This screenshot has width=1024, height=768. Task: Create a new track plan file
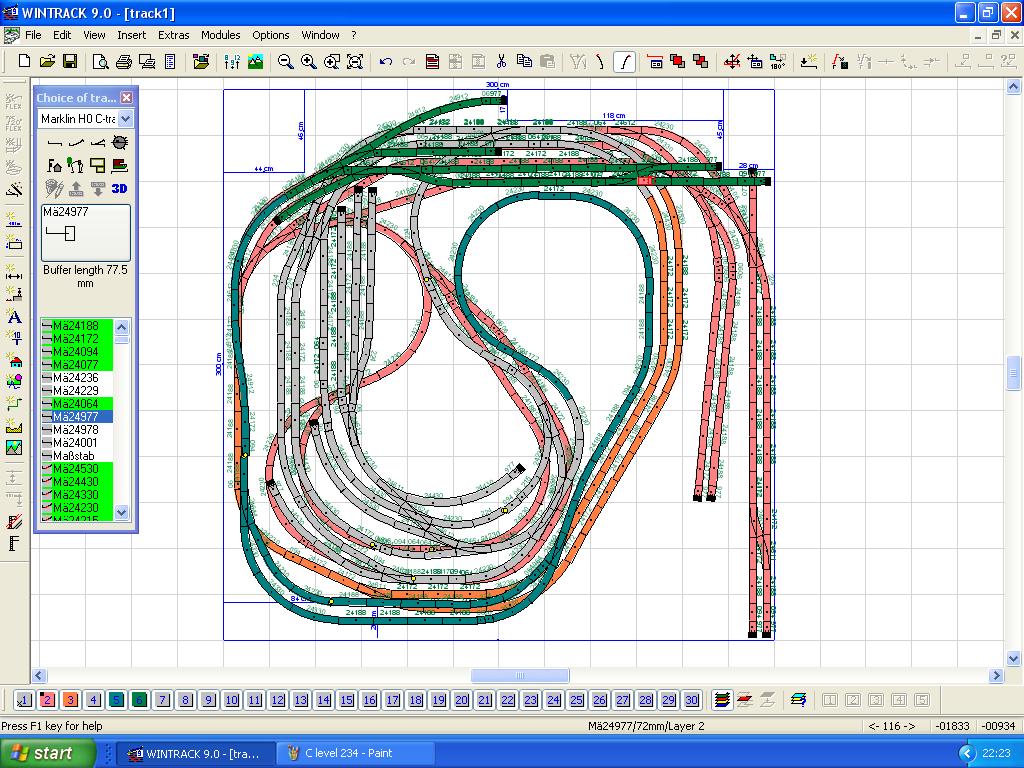(24, 61)
